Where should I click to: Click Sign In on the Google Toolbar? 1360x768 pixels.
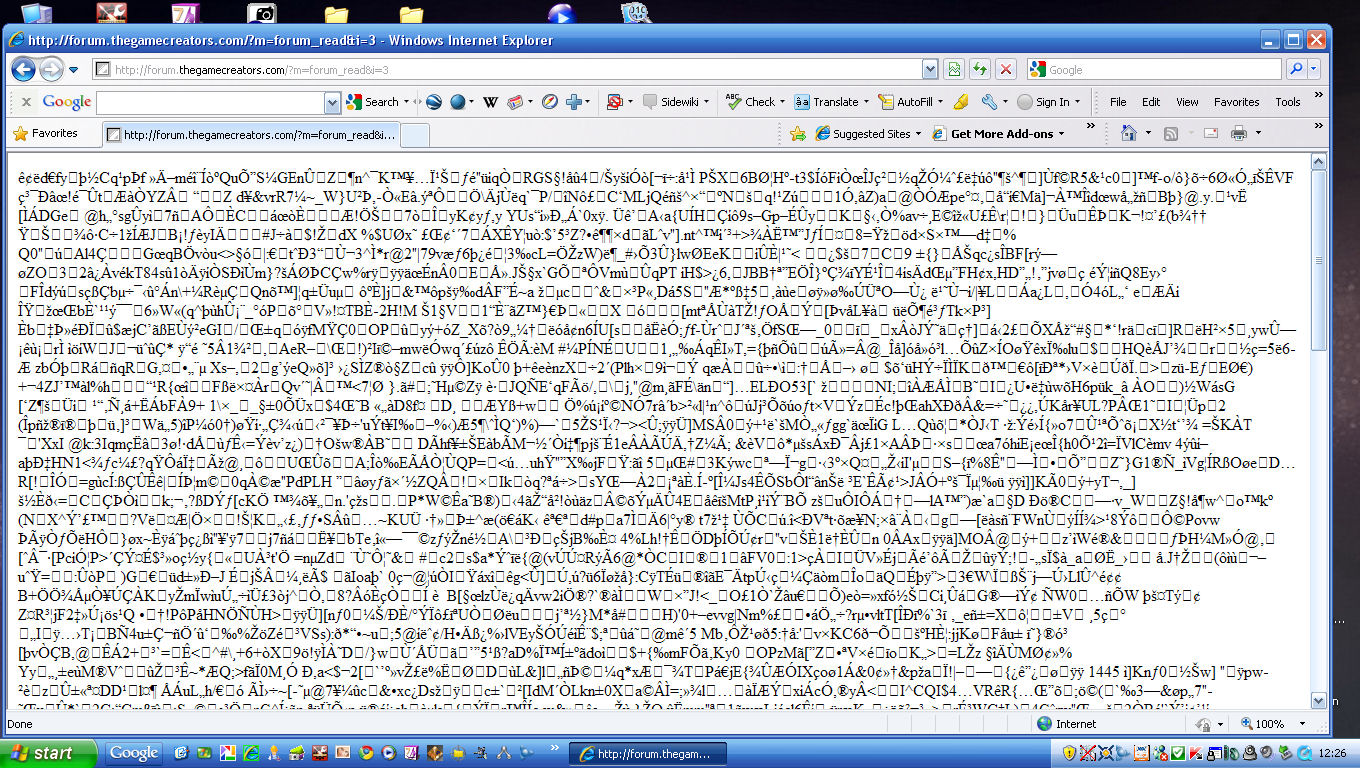[x=1044, y=102]
